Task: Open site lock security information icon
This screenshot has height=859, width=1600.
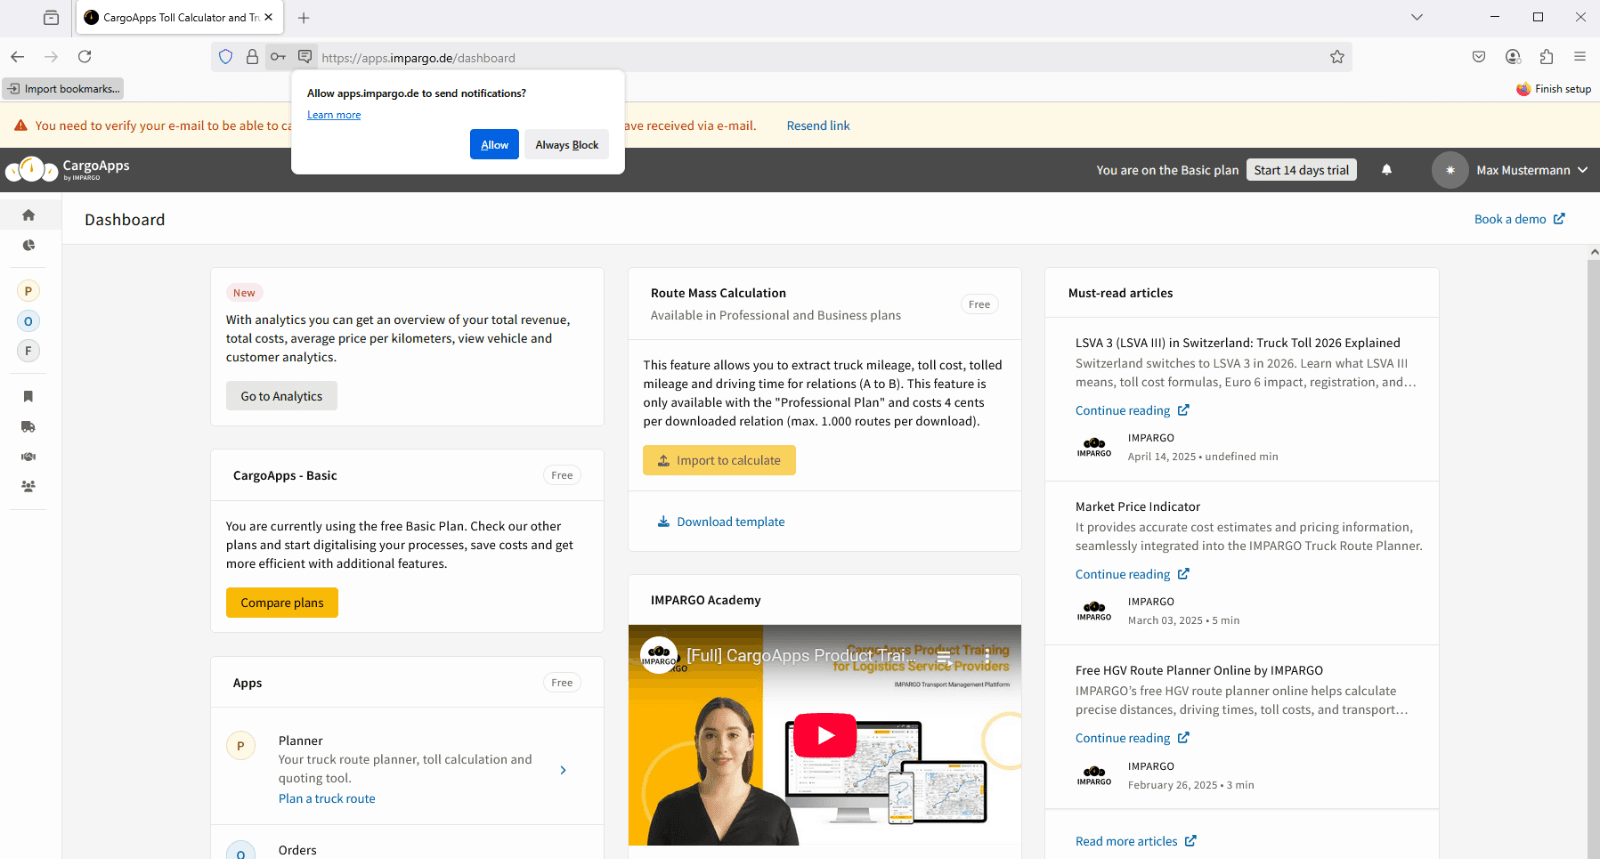Action: (252, 57)
